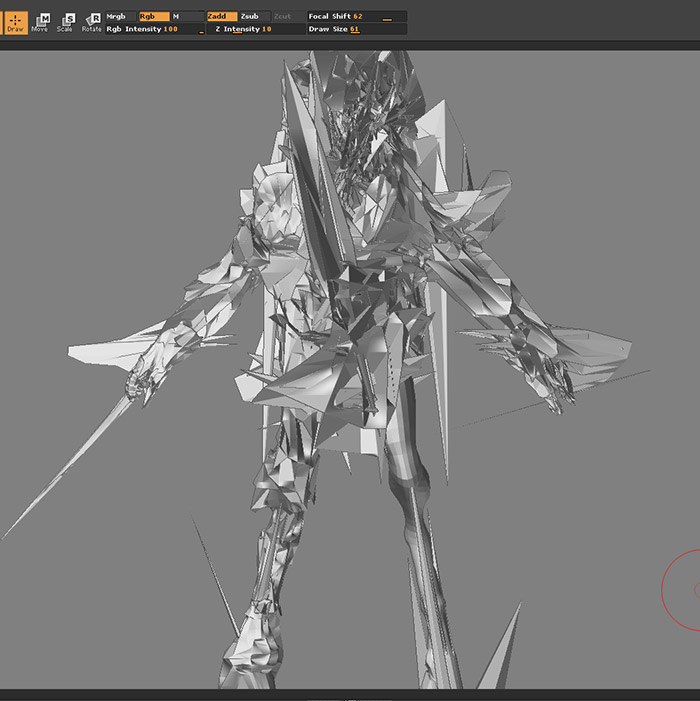Image resolution: width=700 pixels, height=701 pixels.
Task: Enable Zsub sculpting mode
Action: pos(255,17)
